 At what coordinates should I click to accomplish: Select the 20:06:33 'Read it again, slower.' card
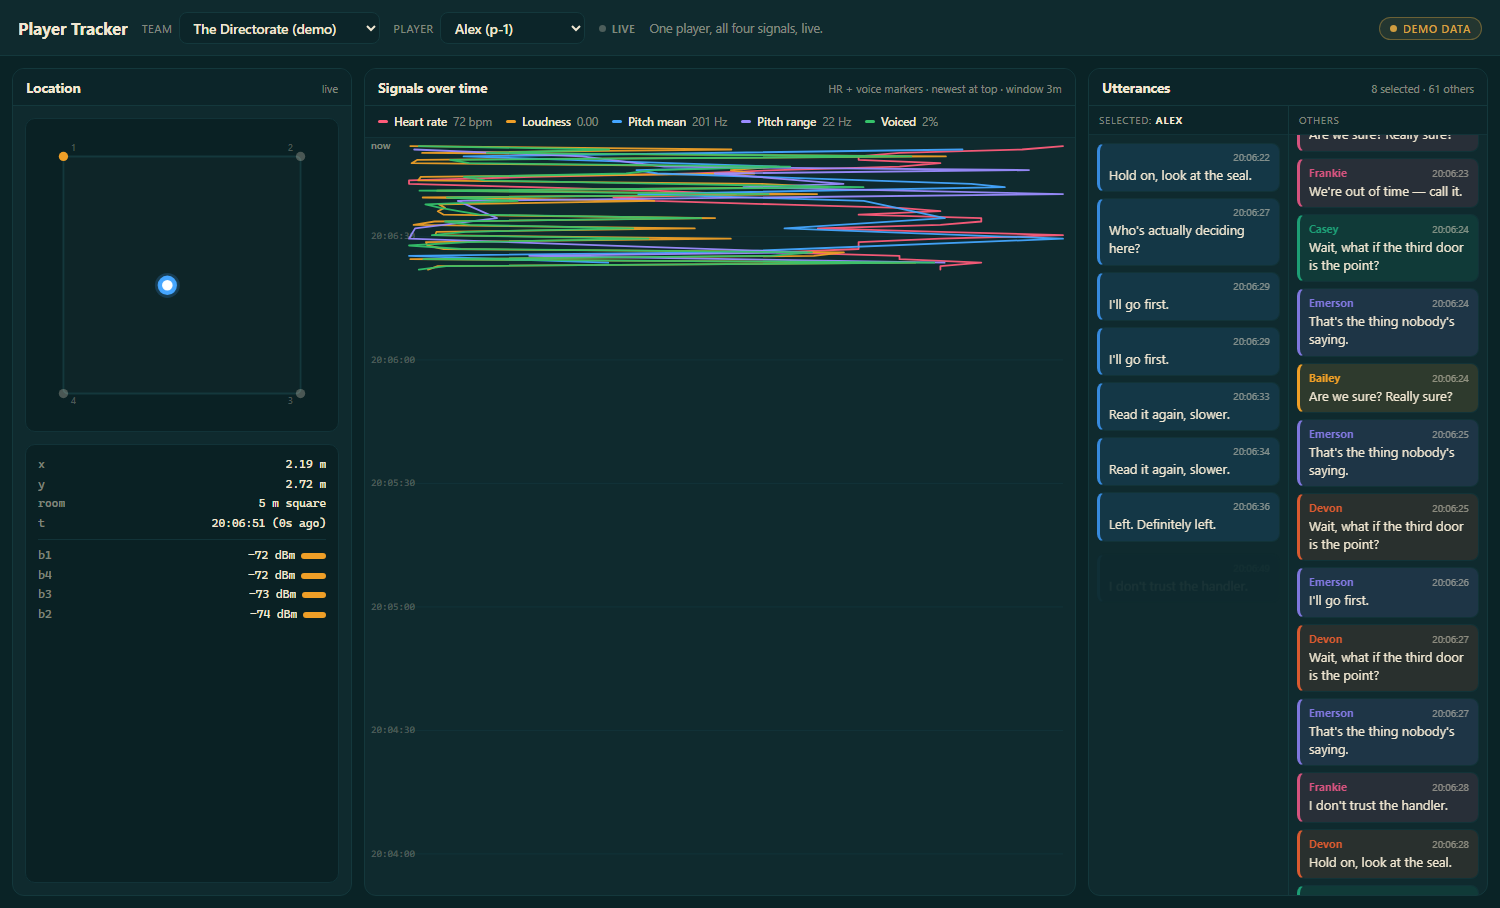[1188, 406]
